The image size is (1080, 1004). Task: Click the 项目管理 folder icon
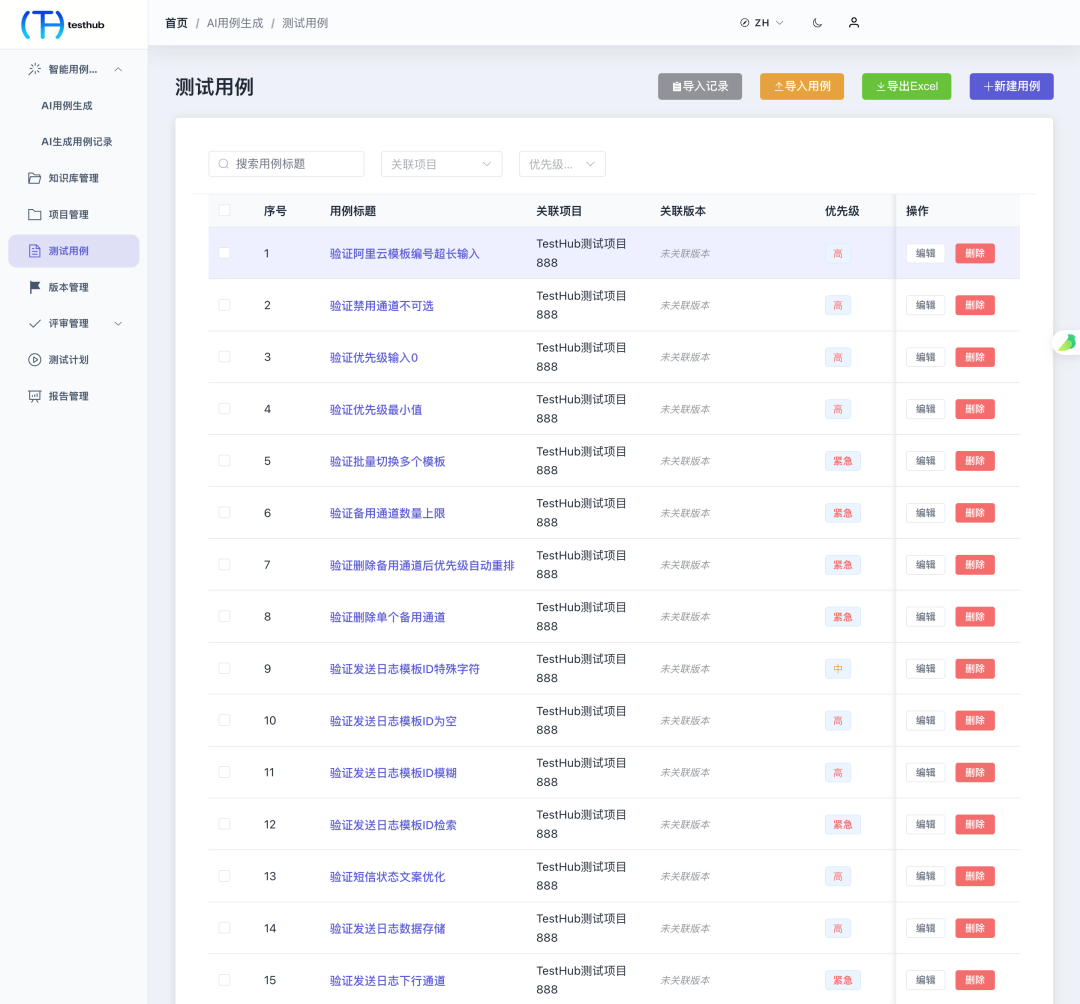34,215
